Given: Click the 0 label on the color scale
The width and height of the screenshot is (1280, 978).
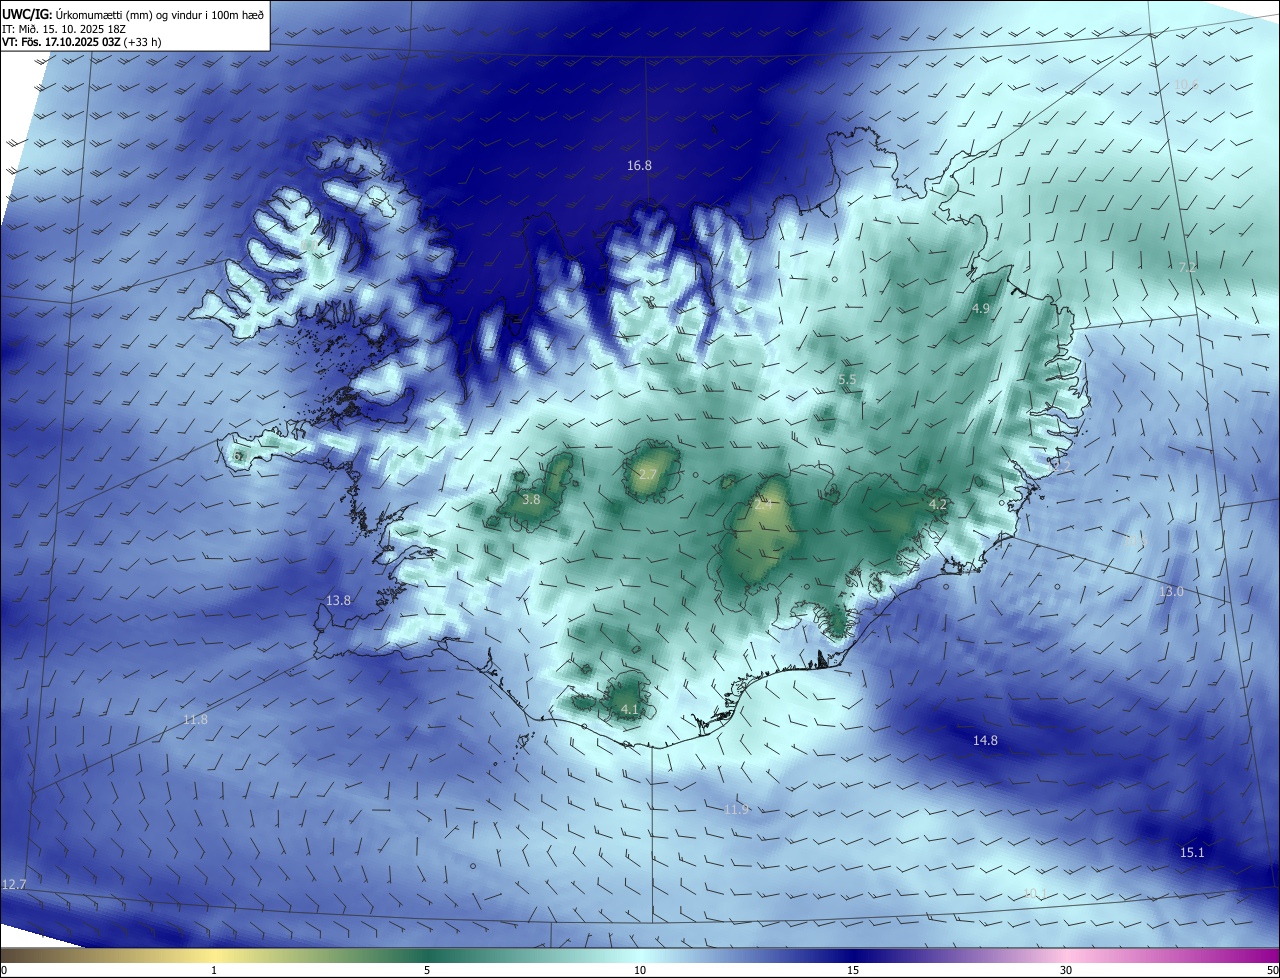Looking at the screenshot, I should click(x=3, y=970).
